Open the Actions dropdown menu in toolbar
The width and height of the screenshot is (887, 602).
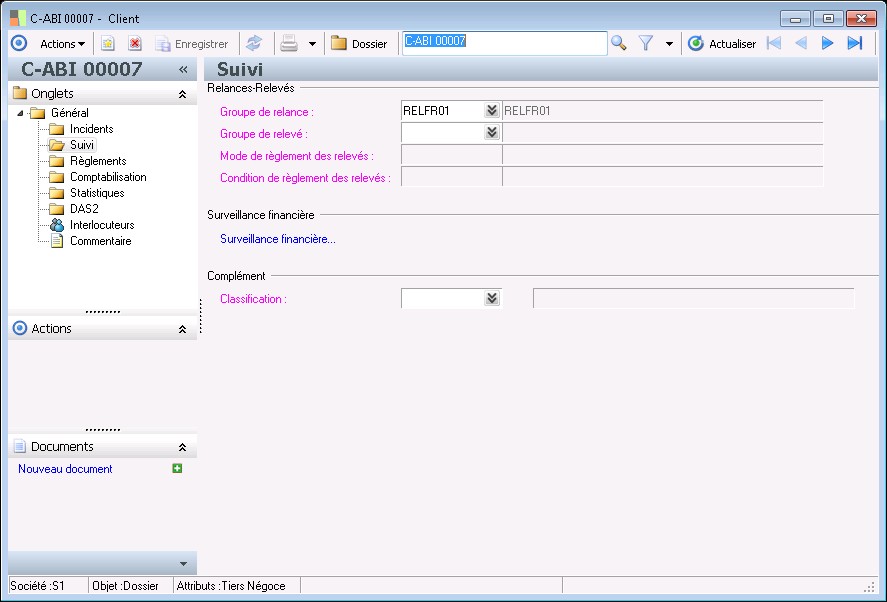[62, 44]
